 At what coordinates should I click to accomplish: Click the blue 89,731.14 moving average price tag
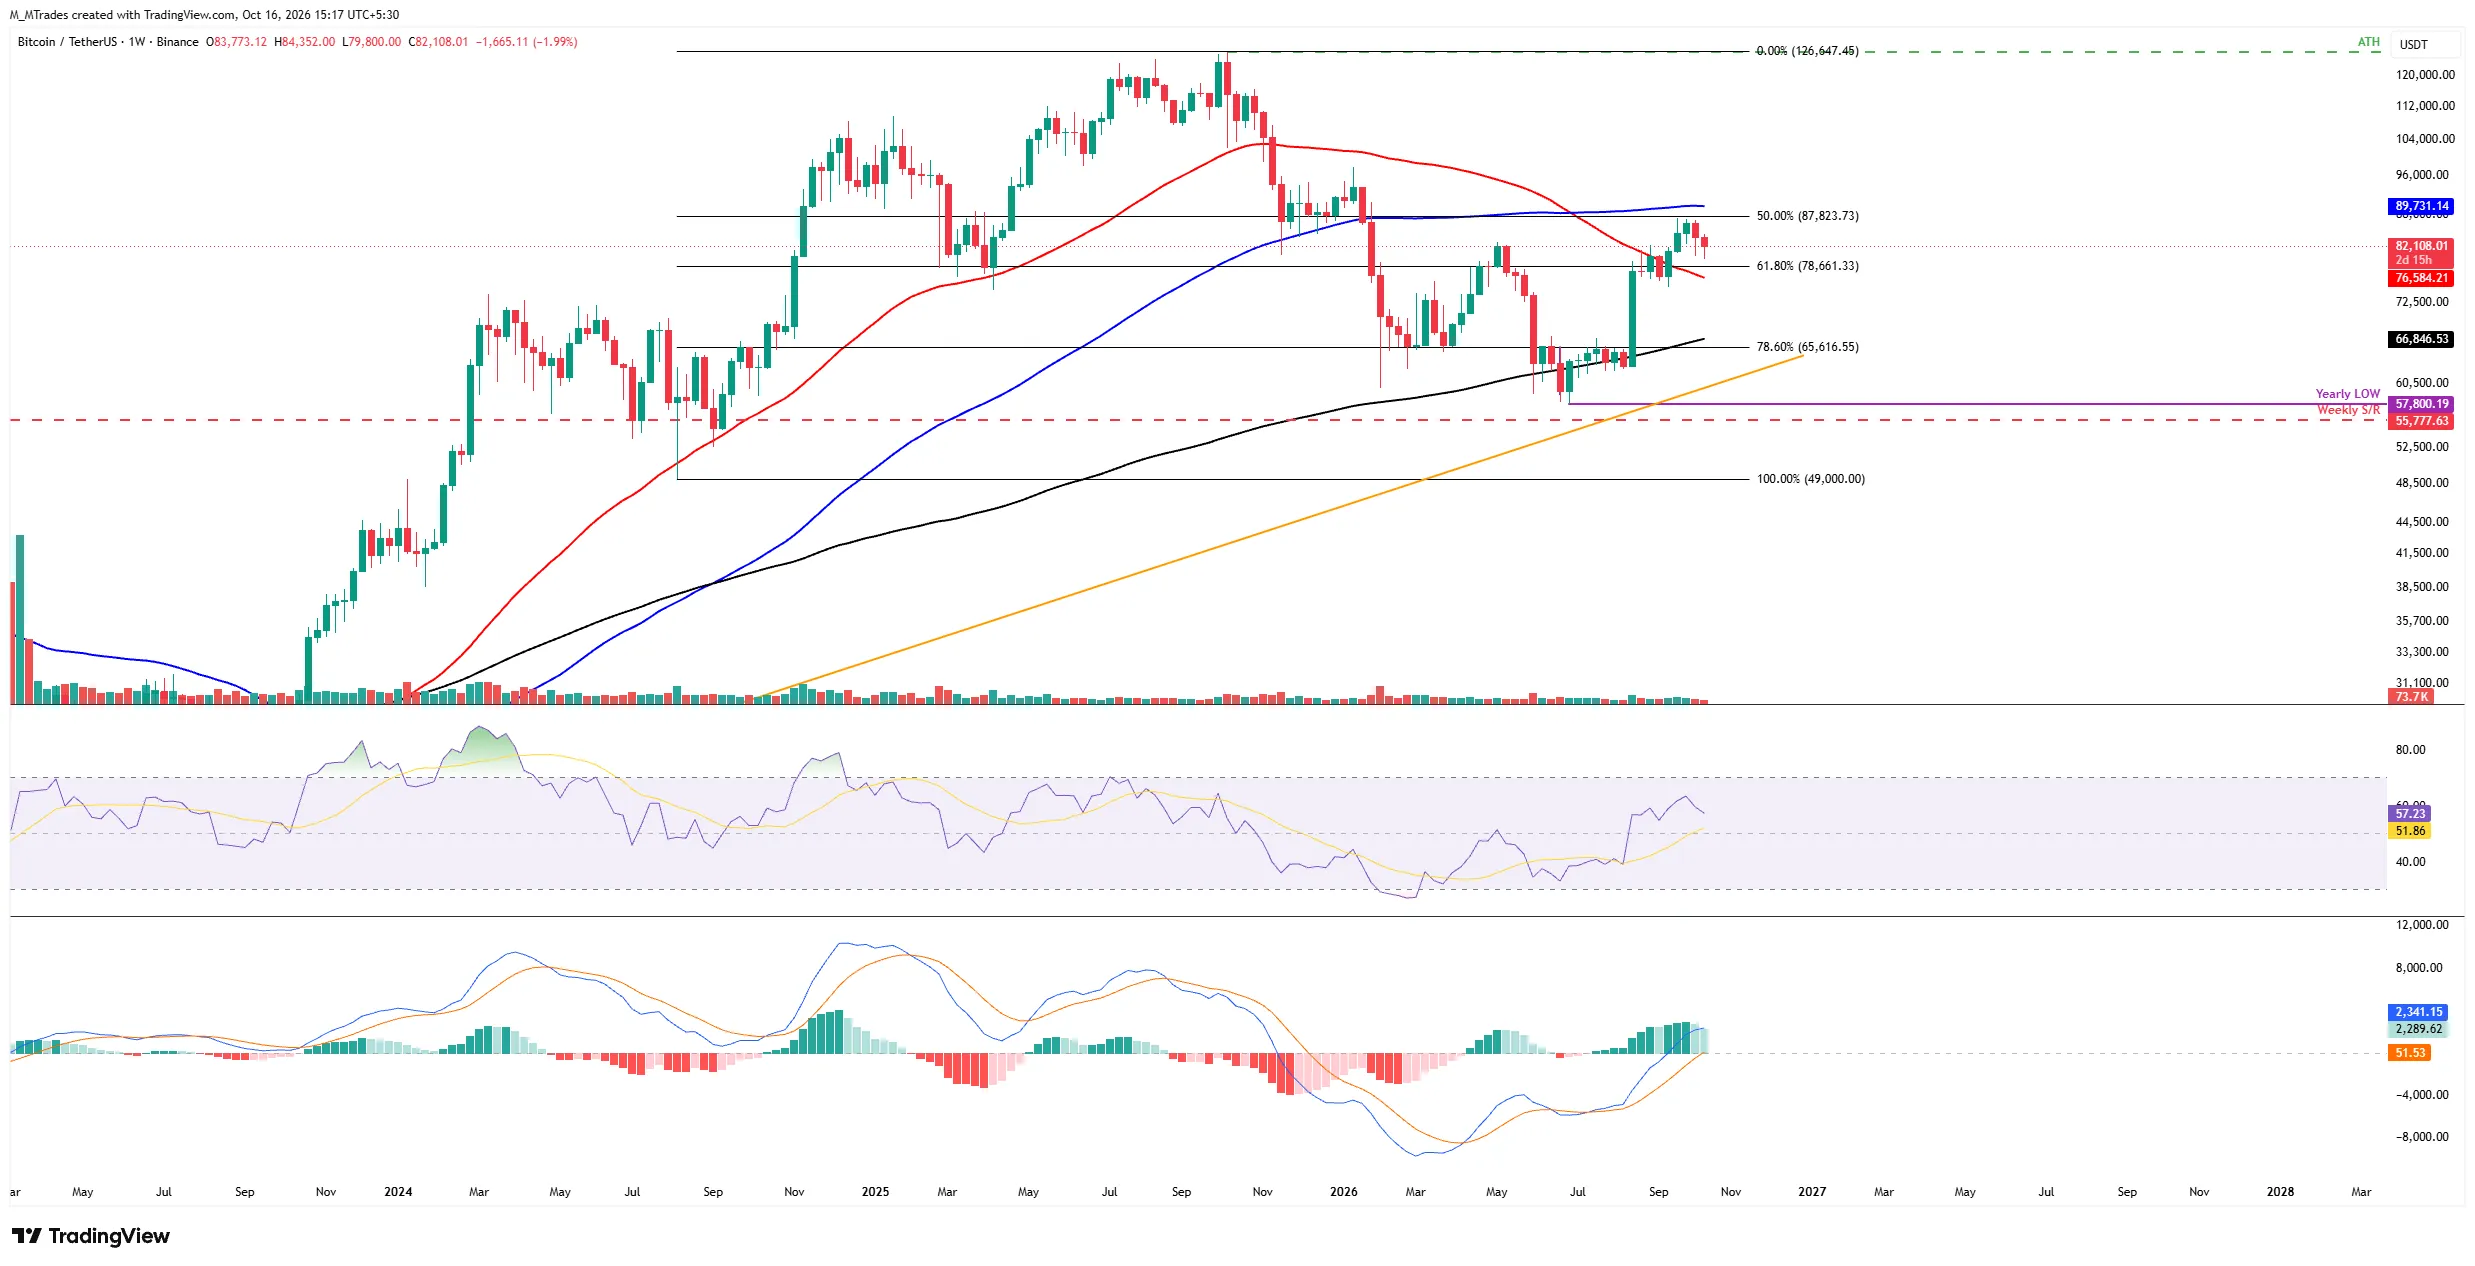click(x=2421, y=206)
